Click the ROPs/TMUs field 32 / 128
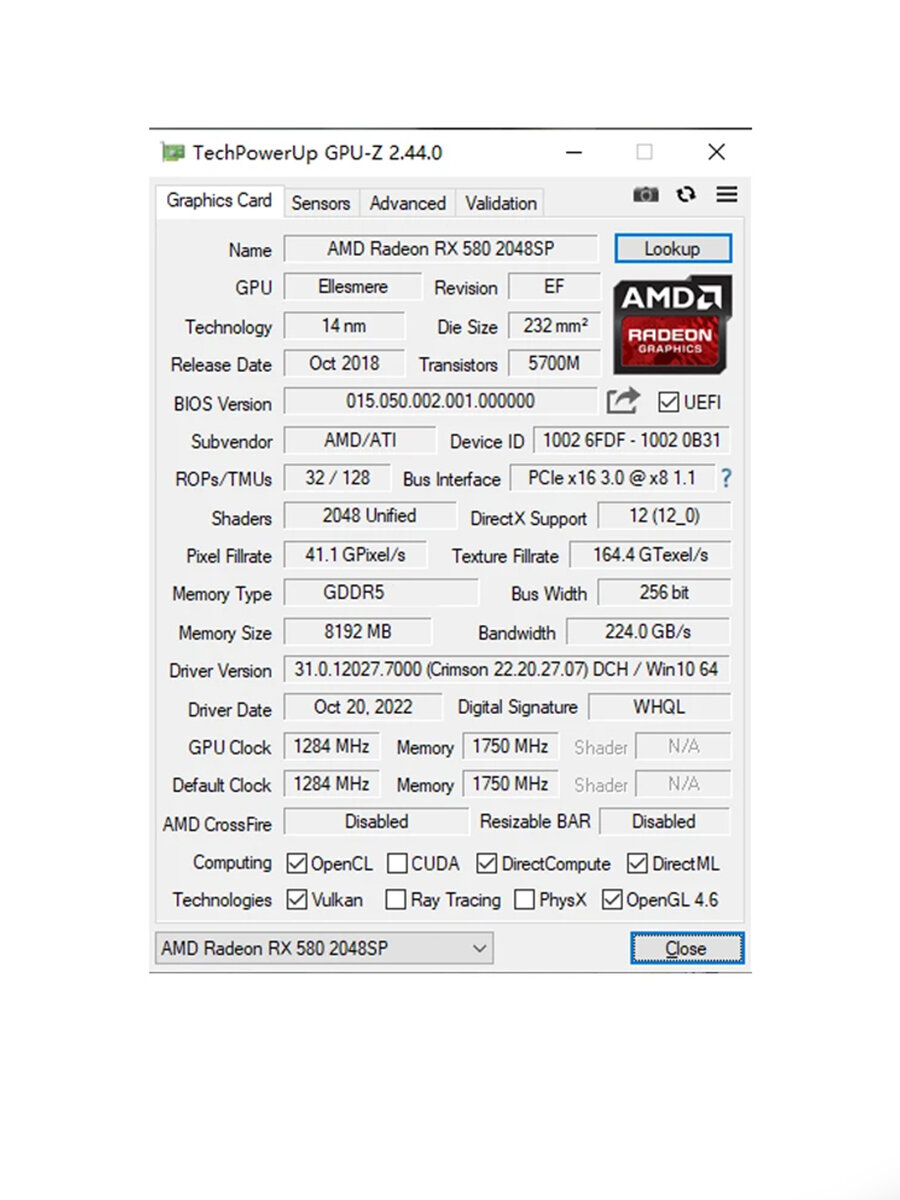The image size is (900, 1200). [337, 478]
